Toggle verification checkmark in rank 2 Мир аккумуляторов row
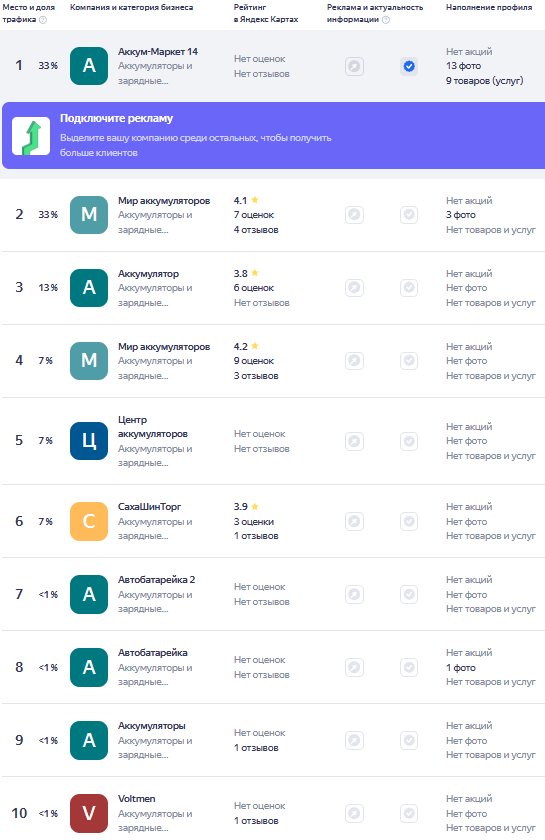The width and height of the screenshot is (545, 840). point(409,215)
